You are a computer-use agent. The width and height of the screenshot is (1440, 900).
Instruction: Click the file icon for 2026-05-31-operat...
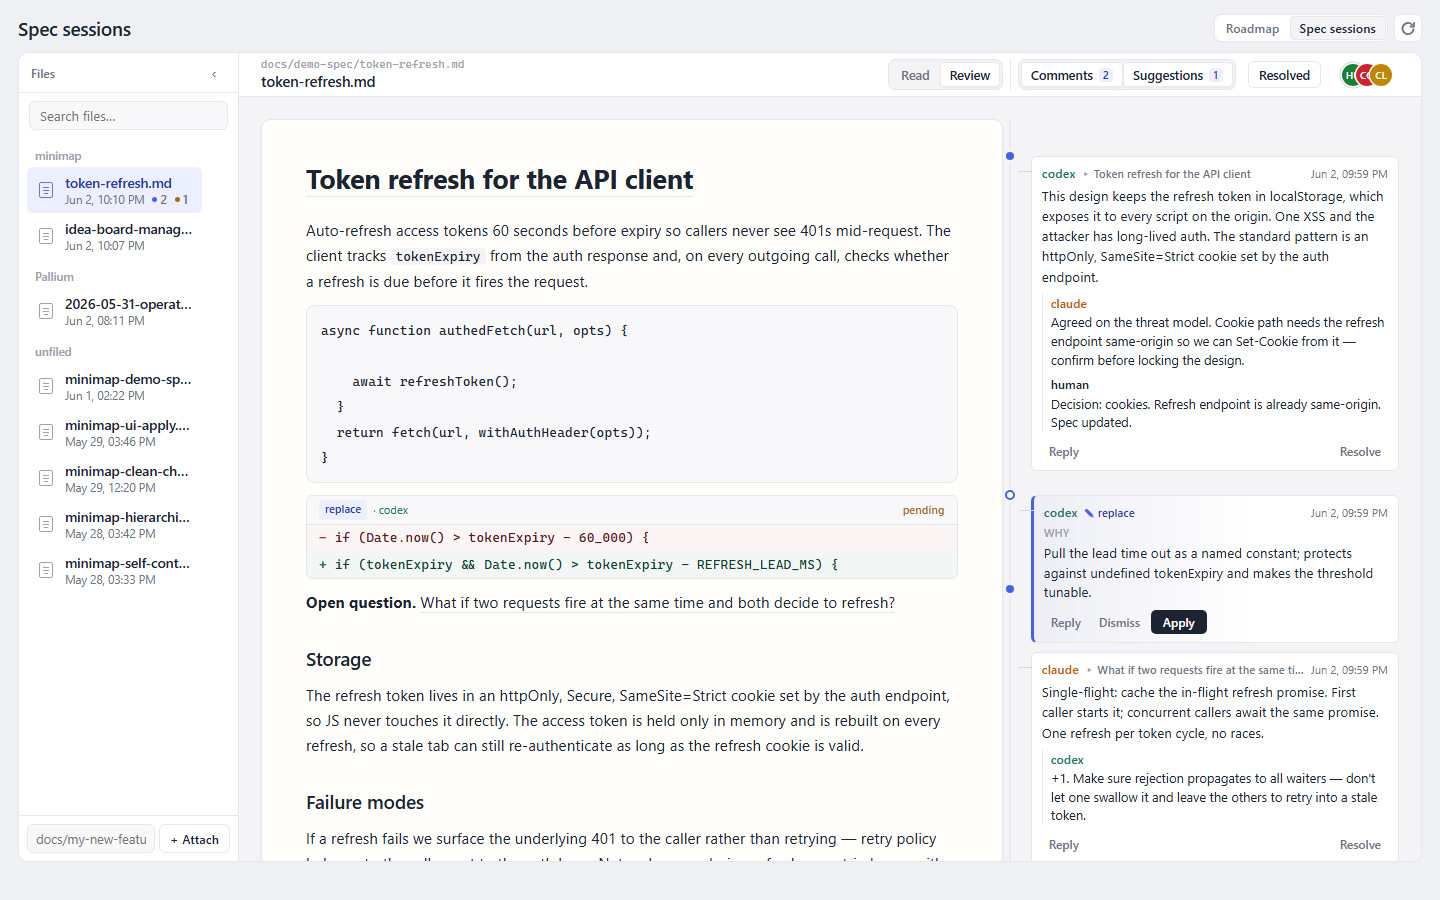coord(46,311)
